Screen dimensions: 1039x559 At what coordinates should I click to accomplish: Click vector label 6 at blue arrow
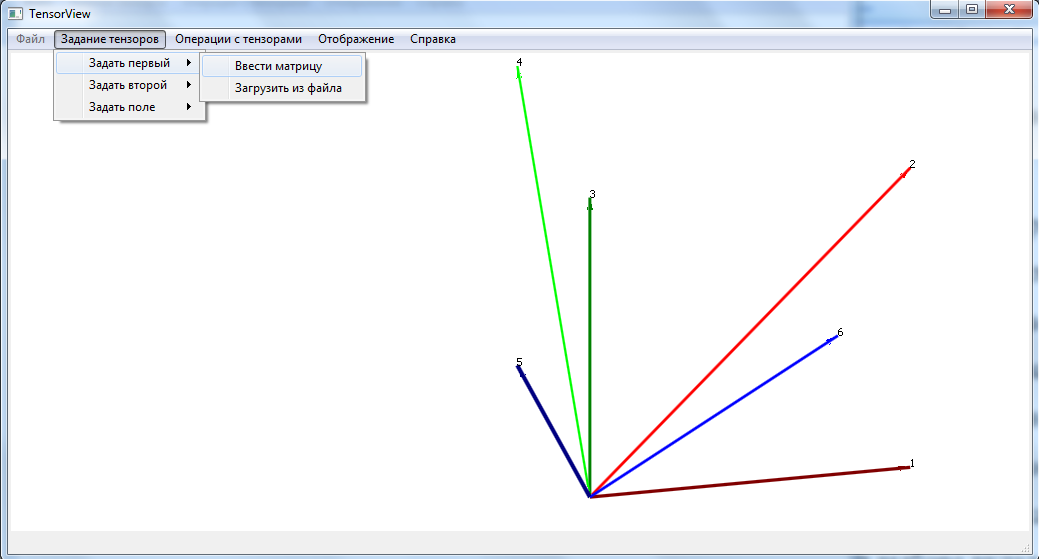click(840, 332)
